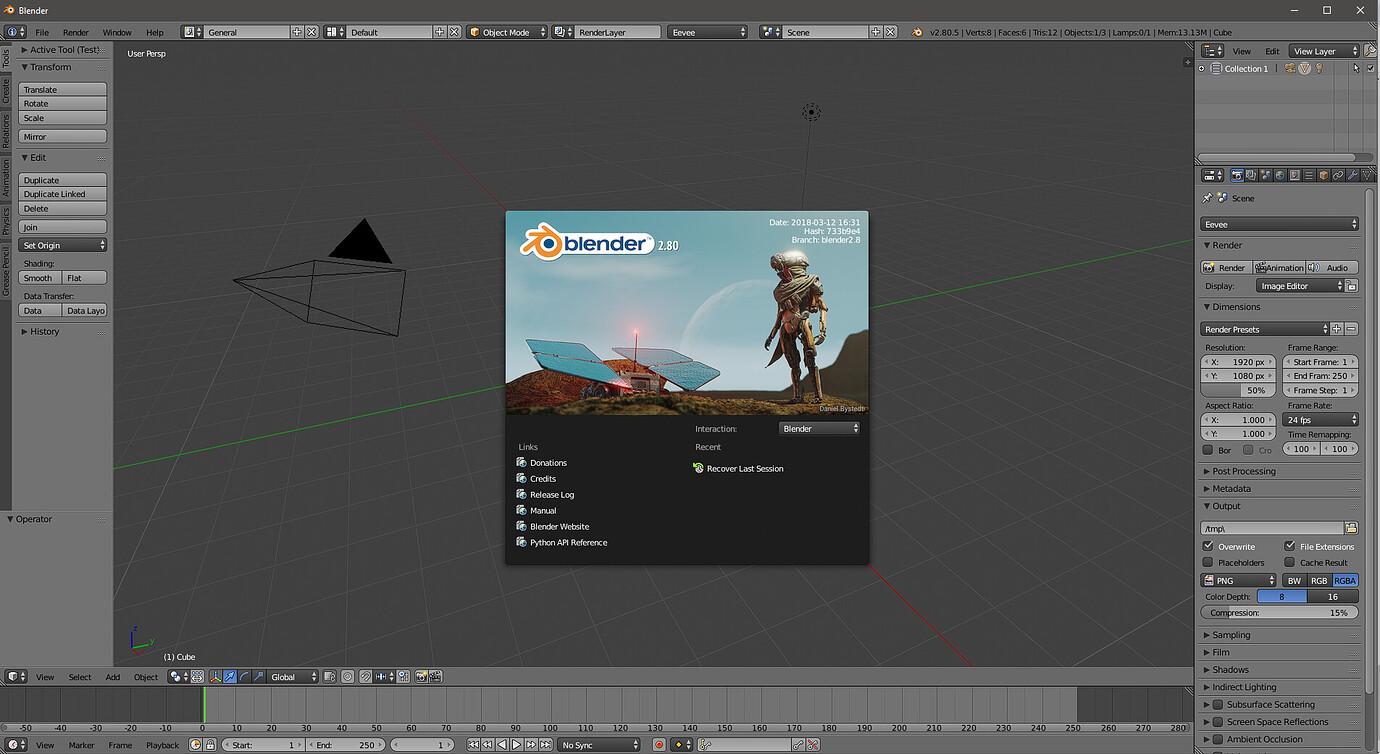
Task: Enable the Placeholders checkbox
Action: pos(1208,562)
